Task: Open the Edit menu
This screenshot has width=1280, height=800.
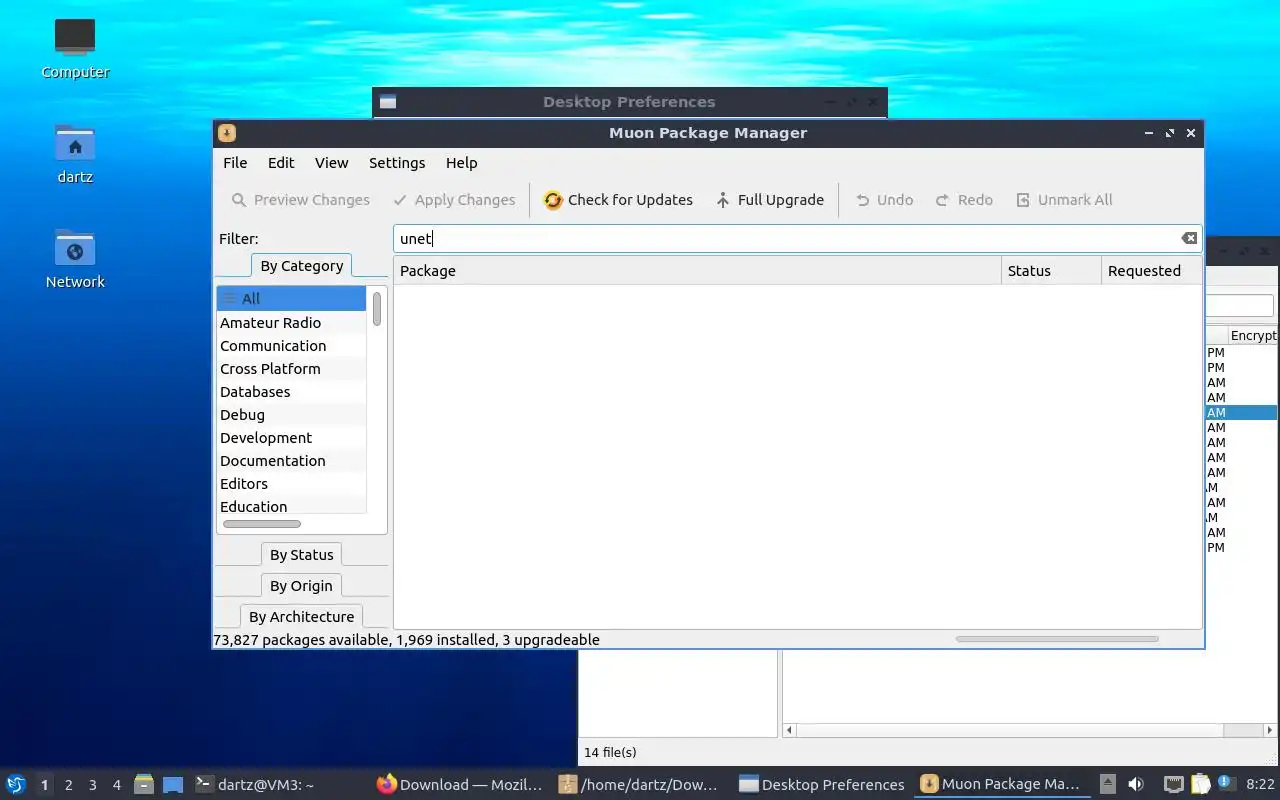Action: [281, 163]
